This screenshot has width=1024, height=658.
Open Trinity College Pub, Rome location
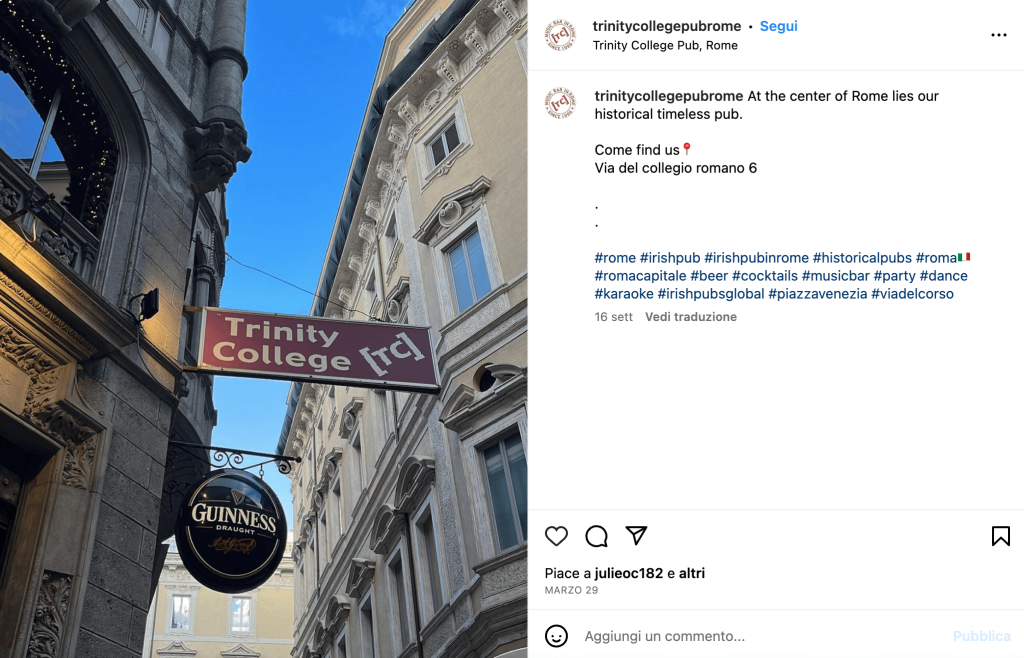click(x=665, y=45)
